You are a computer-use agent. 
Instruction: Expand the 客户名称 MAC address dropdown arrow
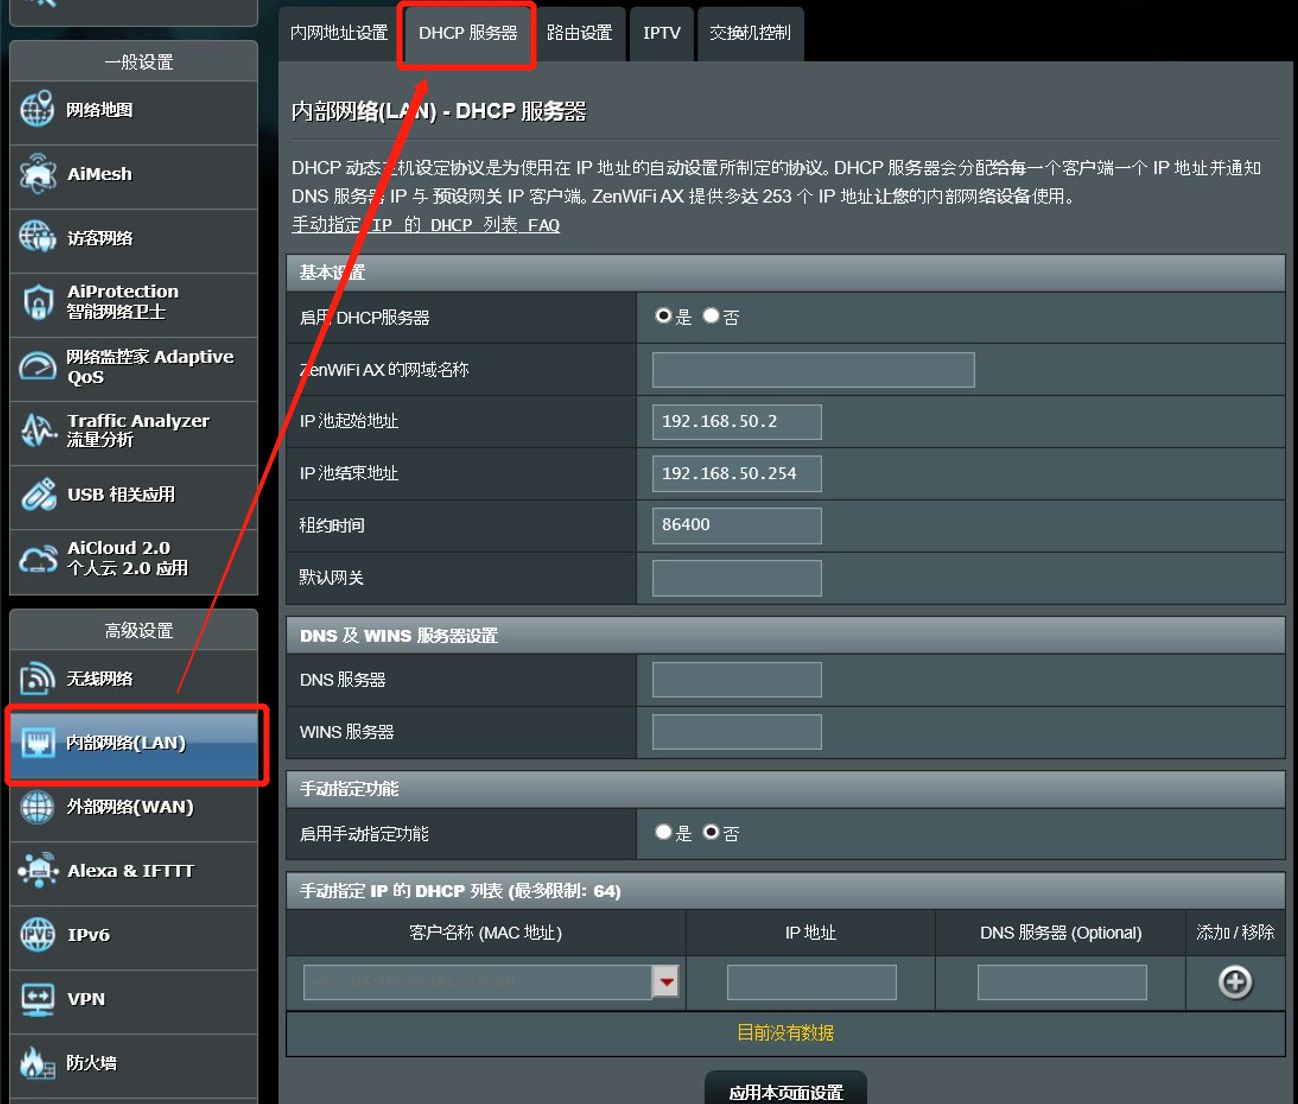pyautogui.click(x=666, y=982)
